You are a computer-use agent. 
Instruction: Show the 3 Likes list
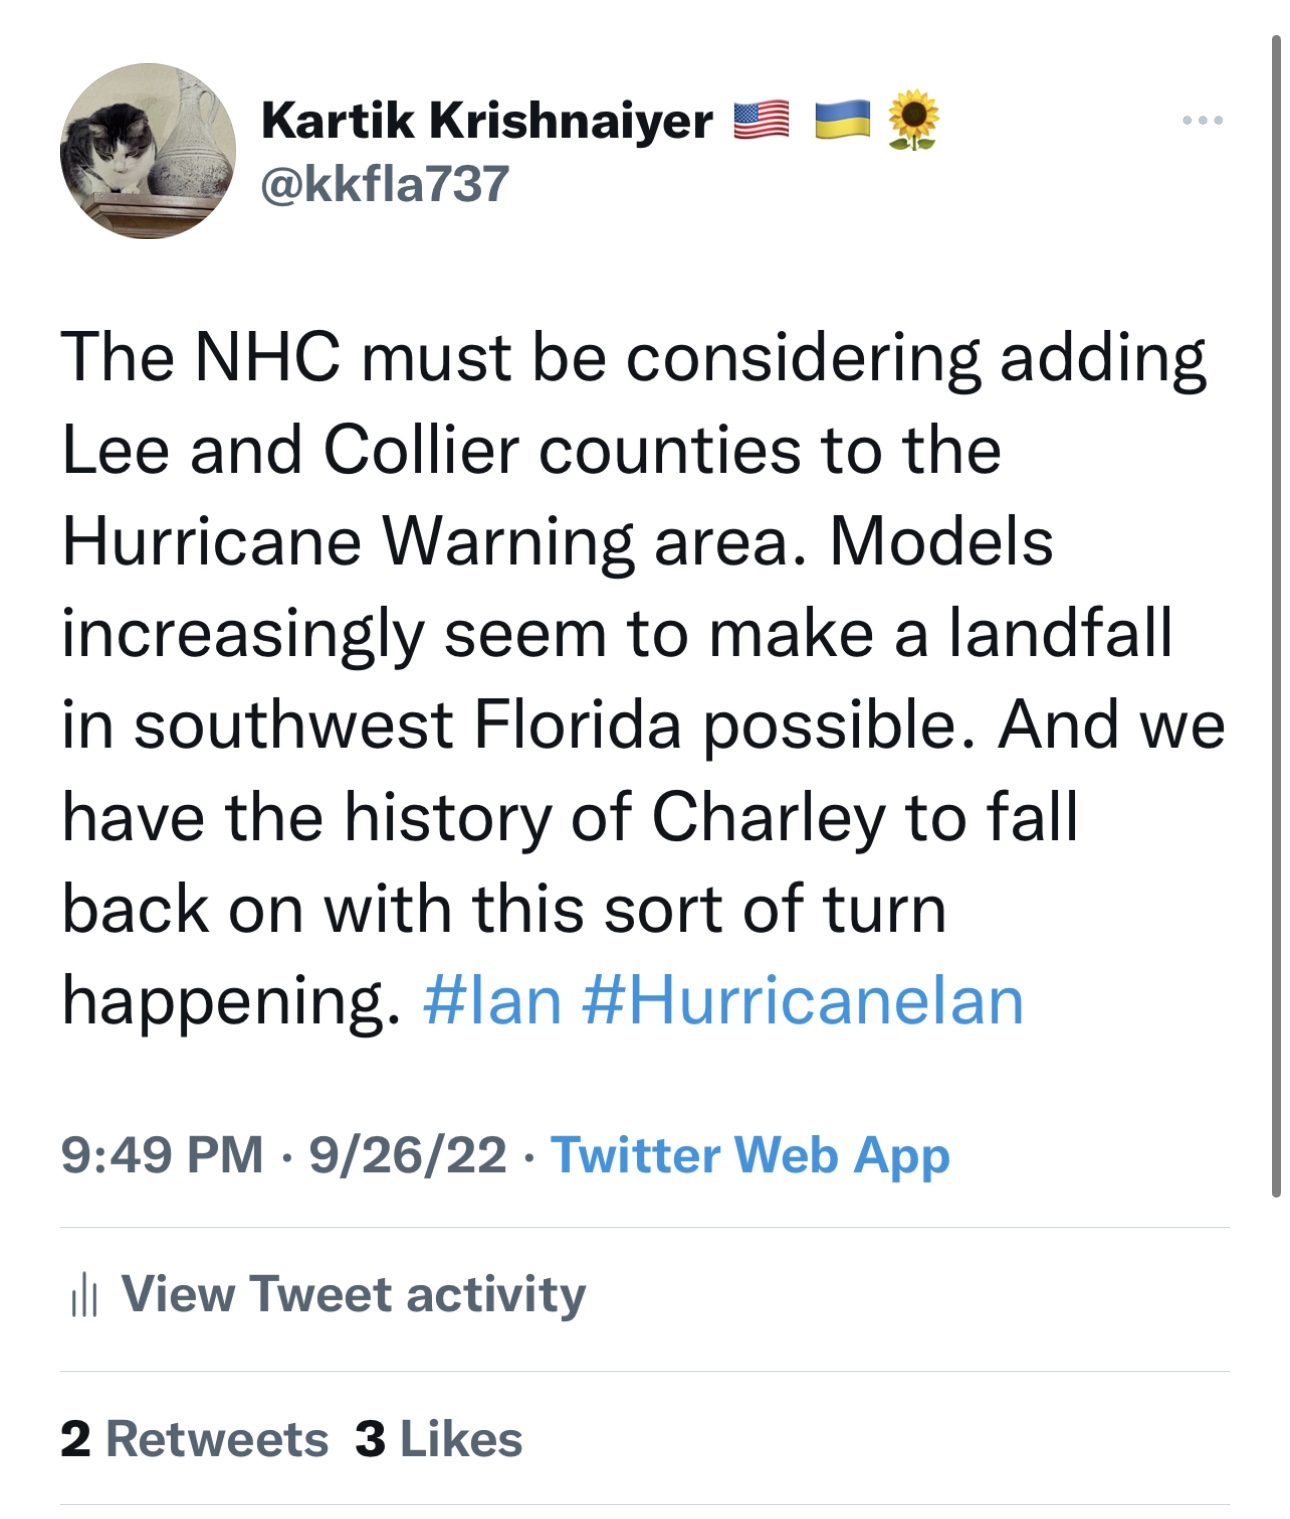tap(439, 1439)
